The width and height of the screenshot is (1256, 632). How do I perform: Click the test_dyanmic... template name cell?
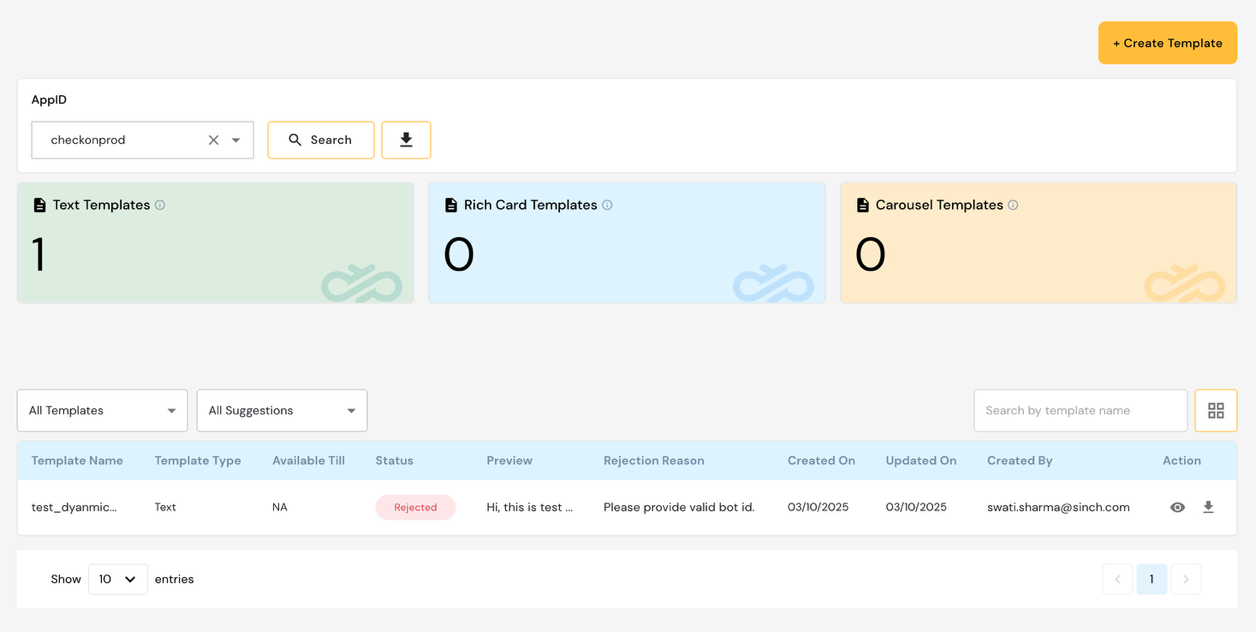point(74,507)
